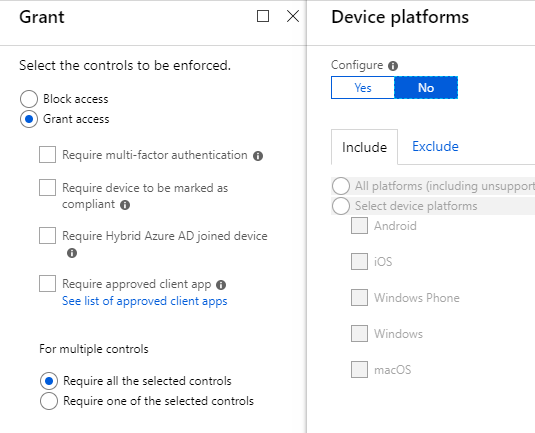The height and width of the screenshot is (433, 535).
Task: Check Require multi-factor authentication
Action: (47, 155)
